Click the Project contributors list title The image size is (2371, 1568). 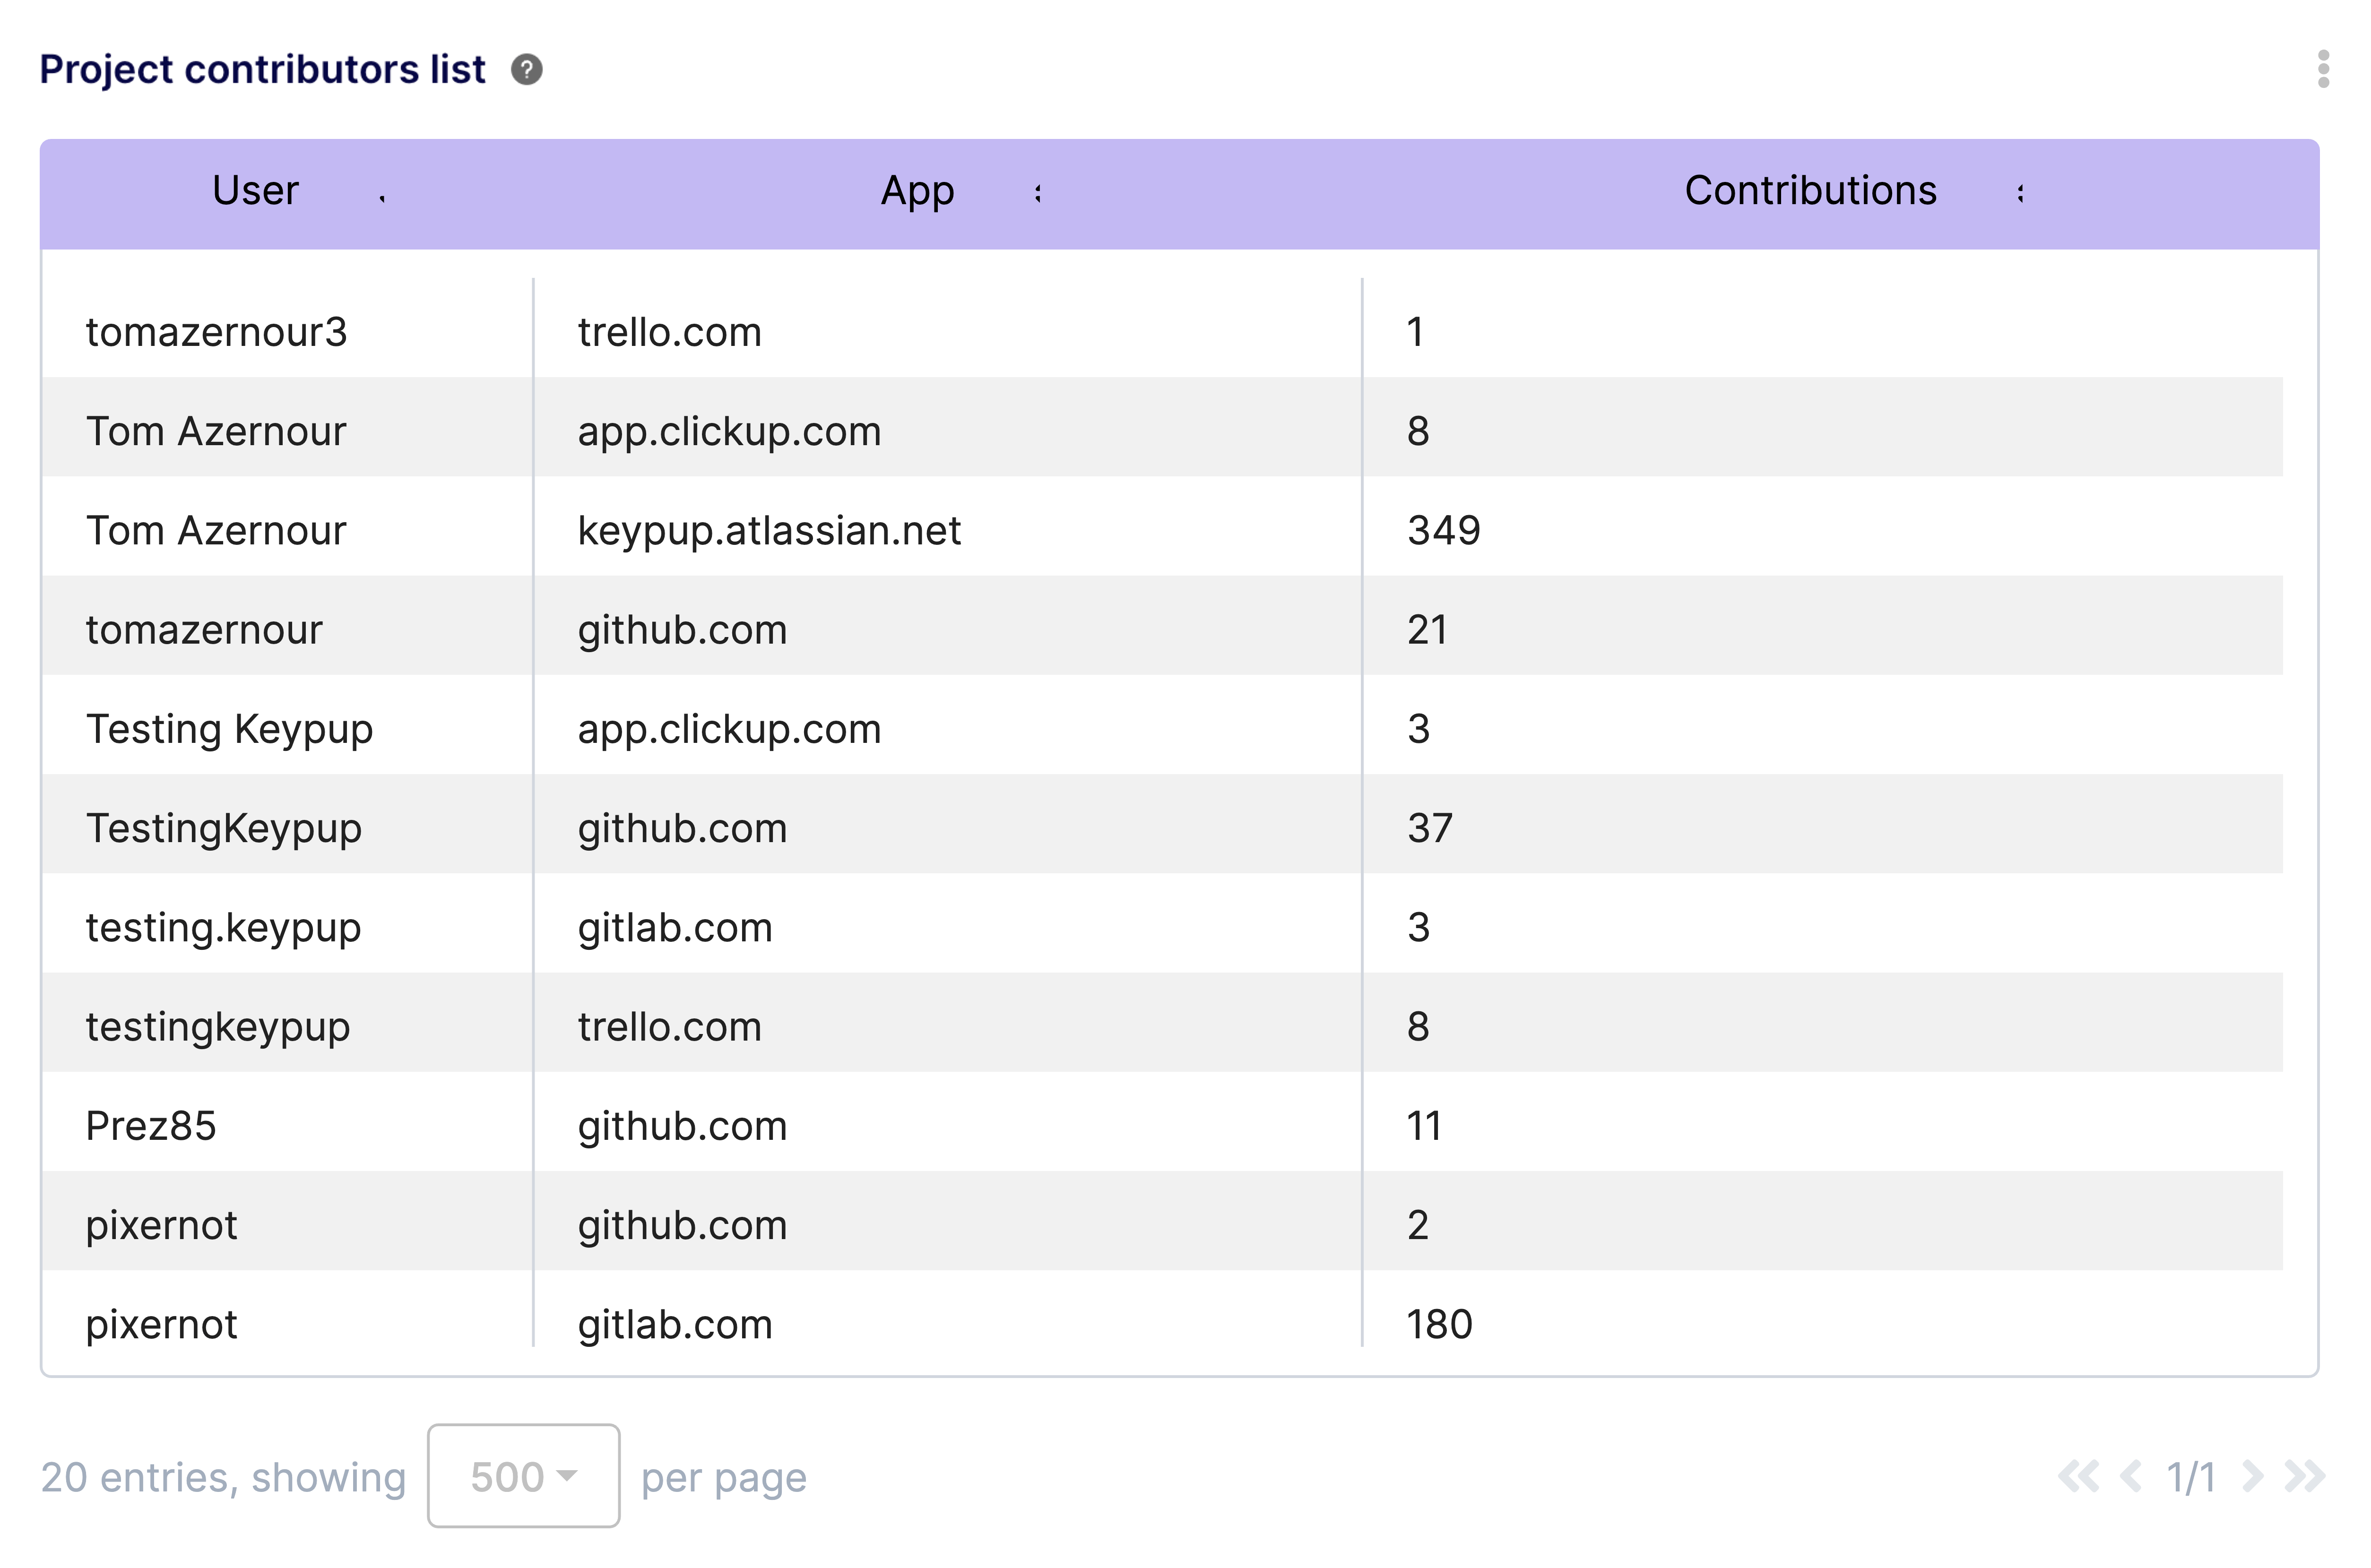[x=262, y=68]
